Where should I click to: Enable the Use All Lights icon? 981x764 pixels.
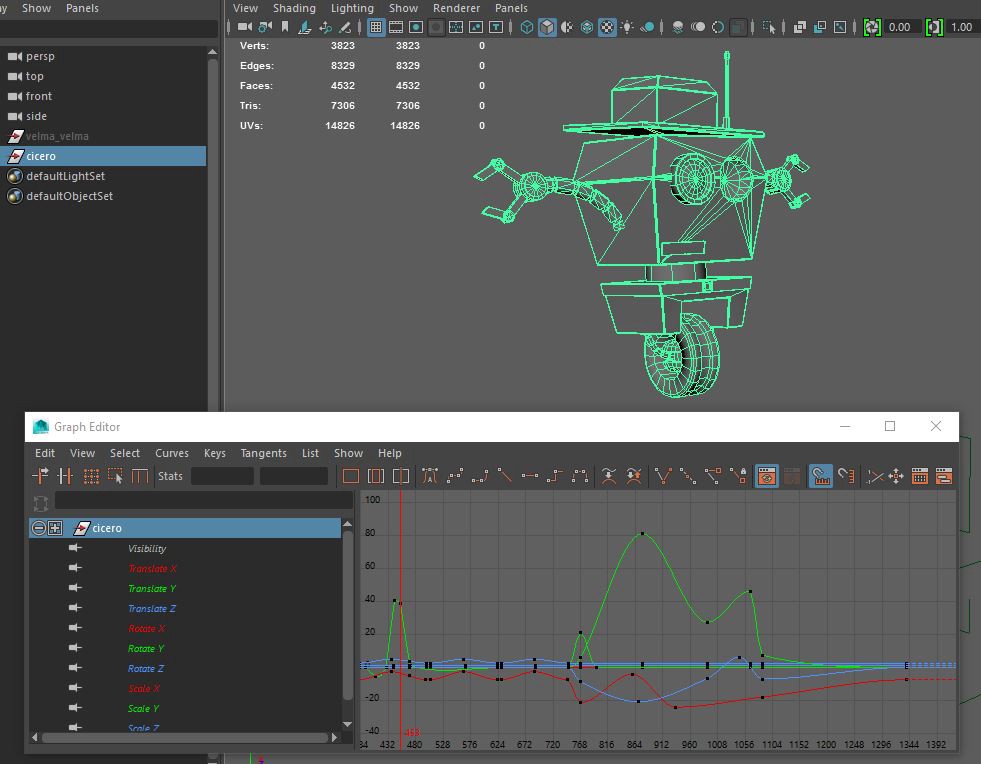[626, 27]
